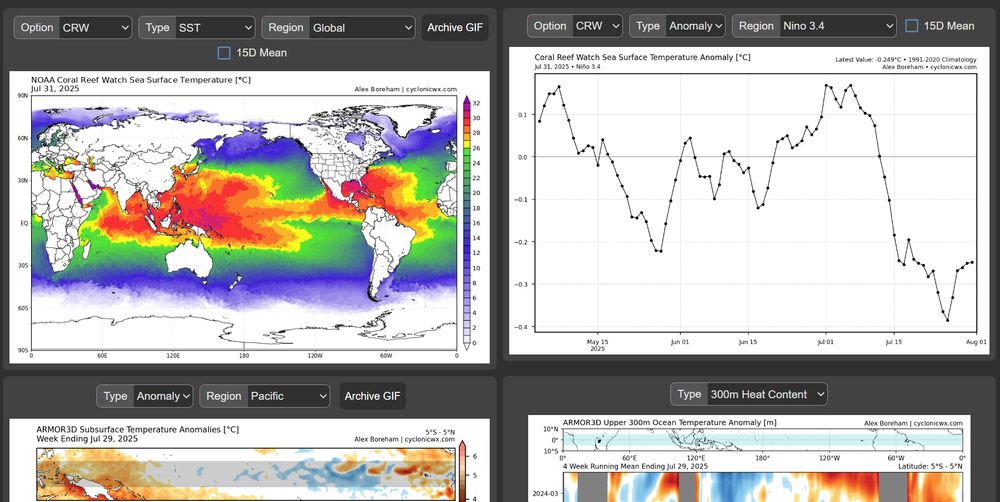Click the SST color scale bar

[x=467, y=223]
